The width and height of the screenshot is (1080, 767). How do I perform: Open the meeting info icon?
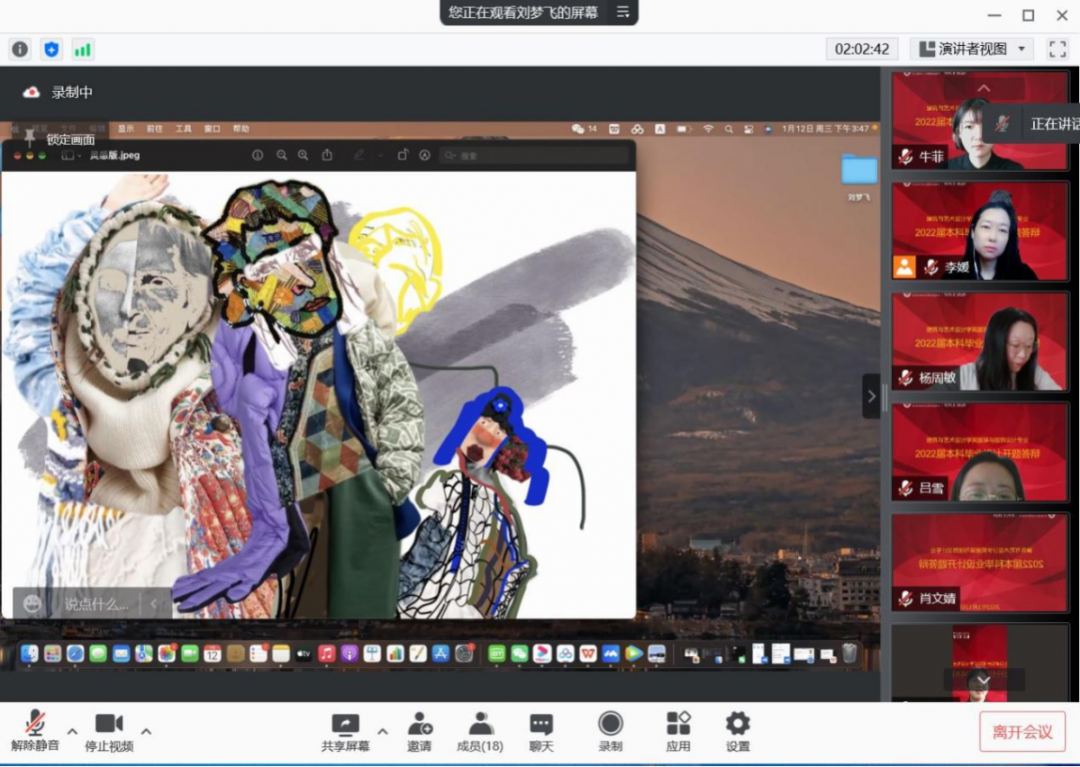click(20, 49)
